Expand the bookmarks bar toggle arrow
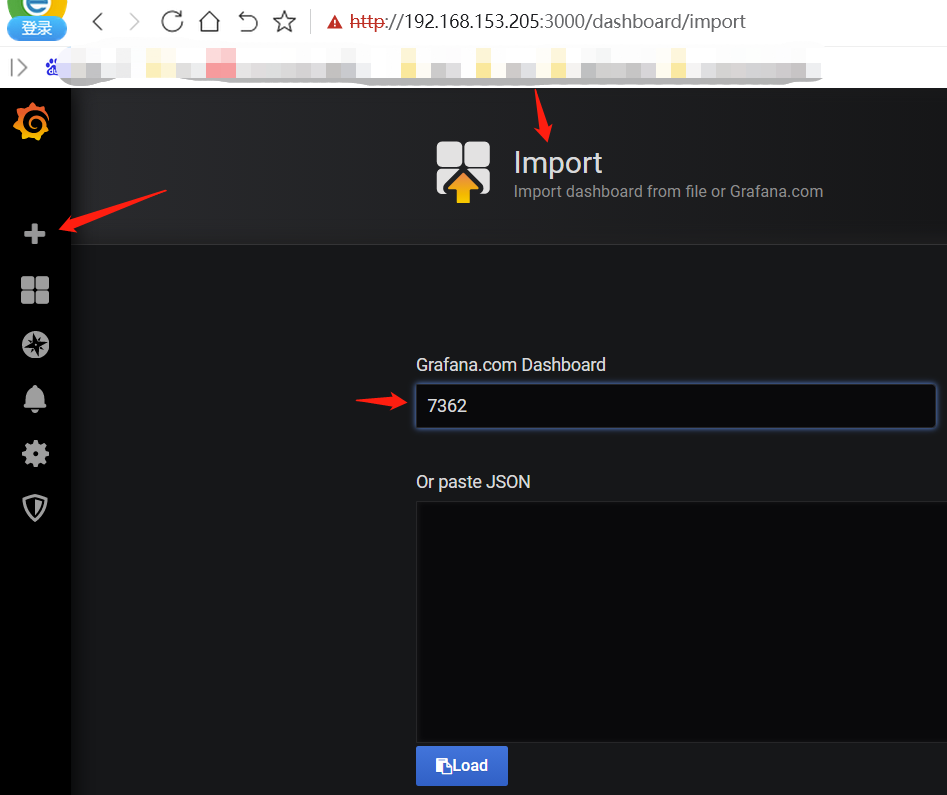The height and width of the screenshot is (795, 947). pyautogui.click(x=19, y=67)
